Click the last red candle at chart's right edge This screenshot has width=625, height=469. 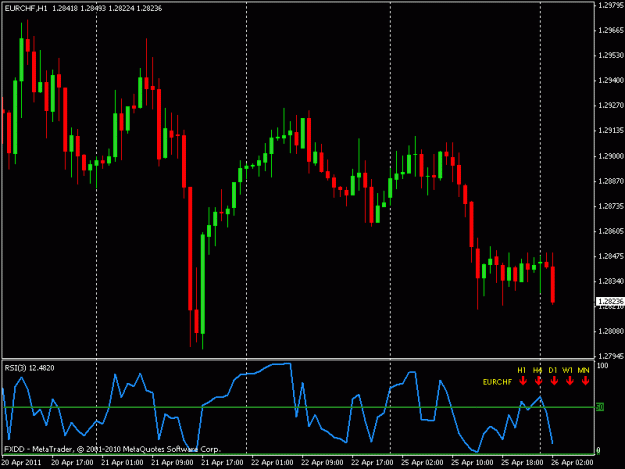(553, 284)
